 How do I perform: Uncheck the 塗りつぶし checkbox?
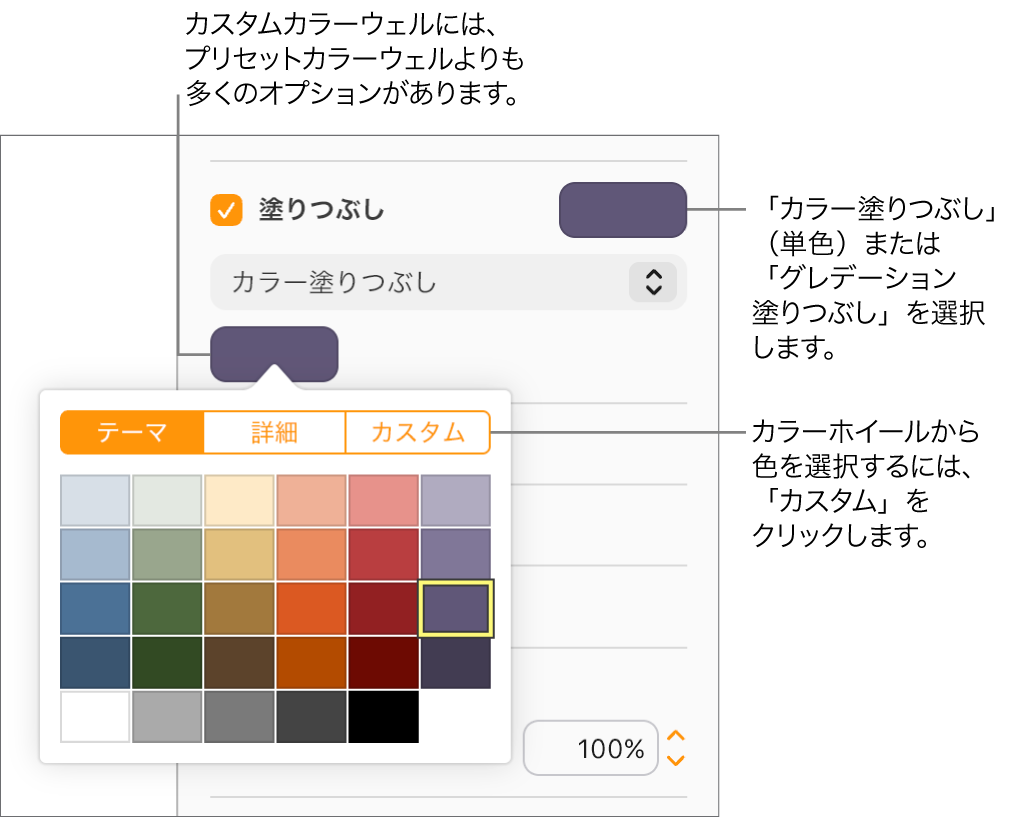(226, 210)
